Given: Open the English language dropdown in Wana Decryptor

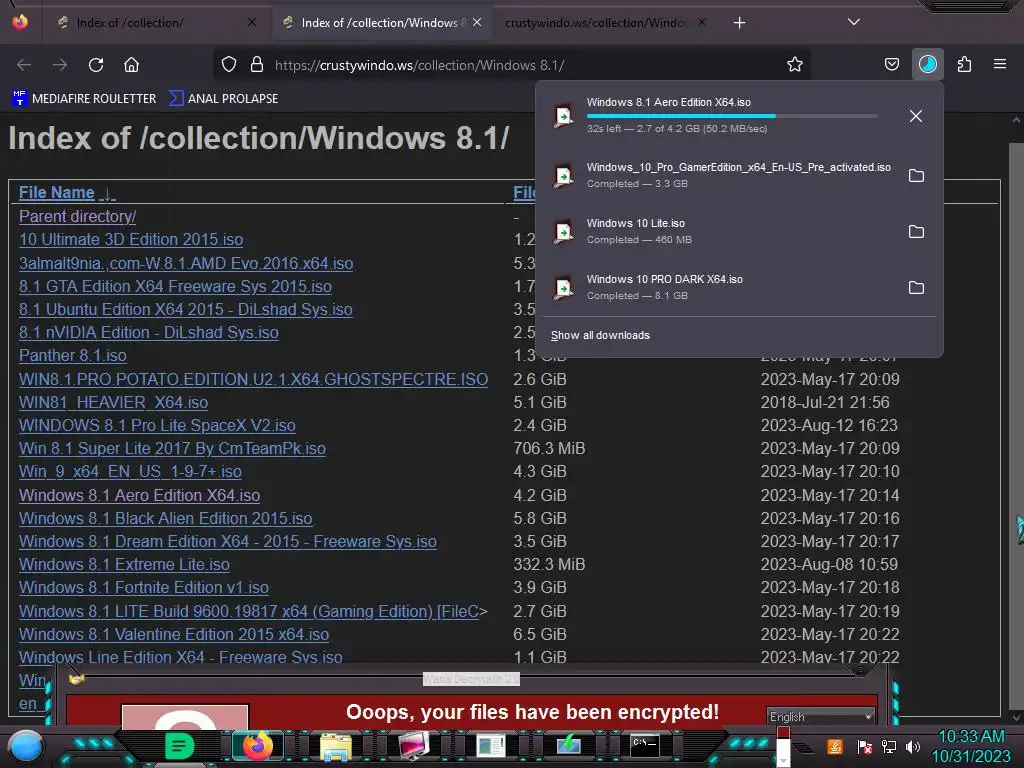Looking at the screenshot, I should point(821,716).
